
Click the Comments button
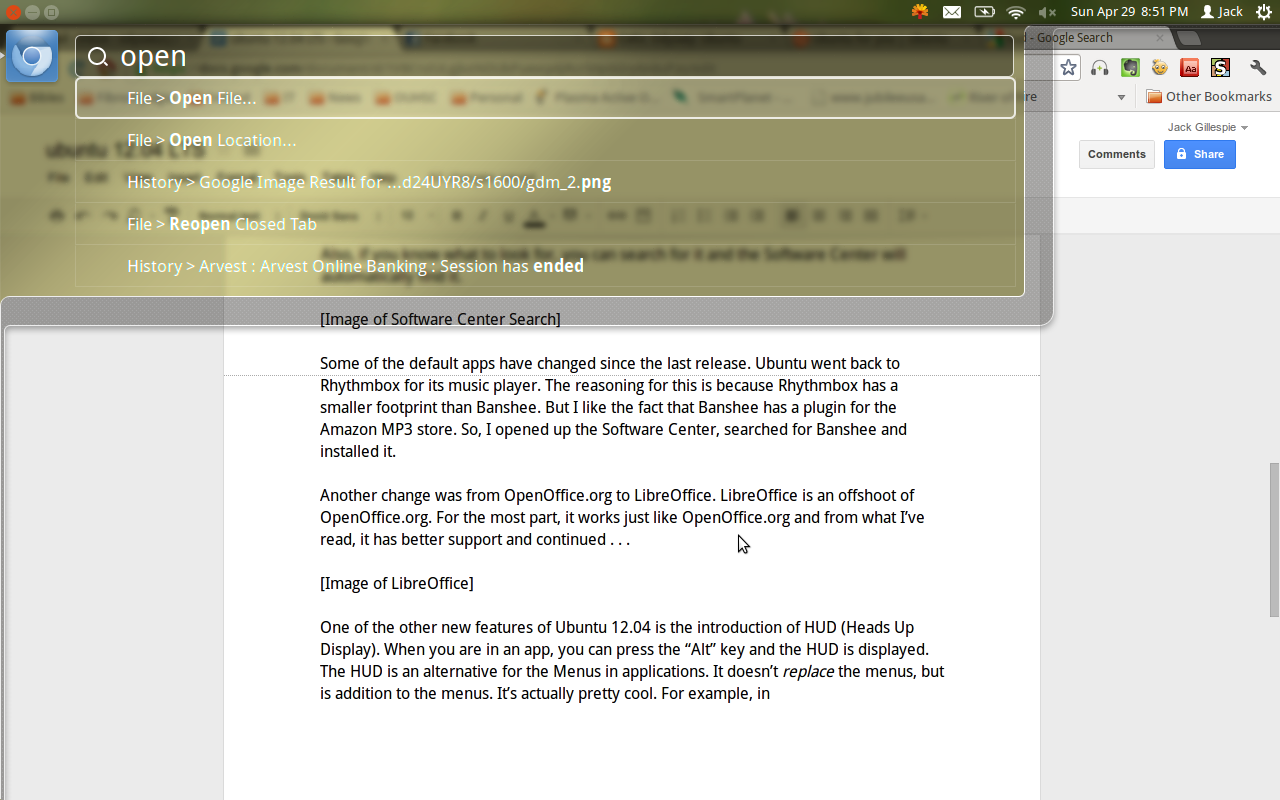tap(1116, 154)
